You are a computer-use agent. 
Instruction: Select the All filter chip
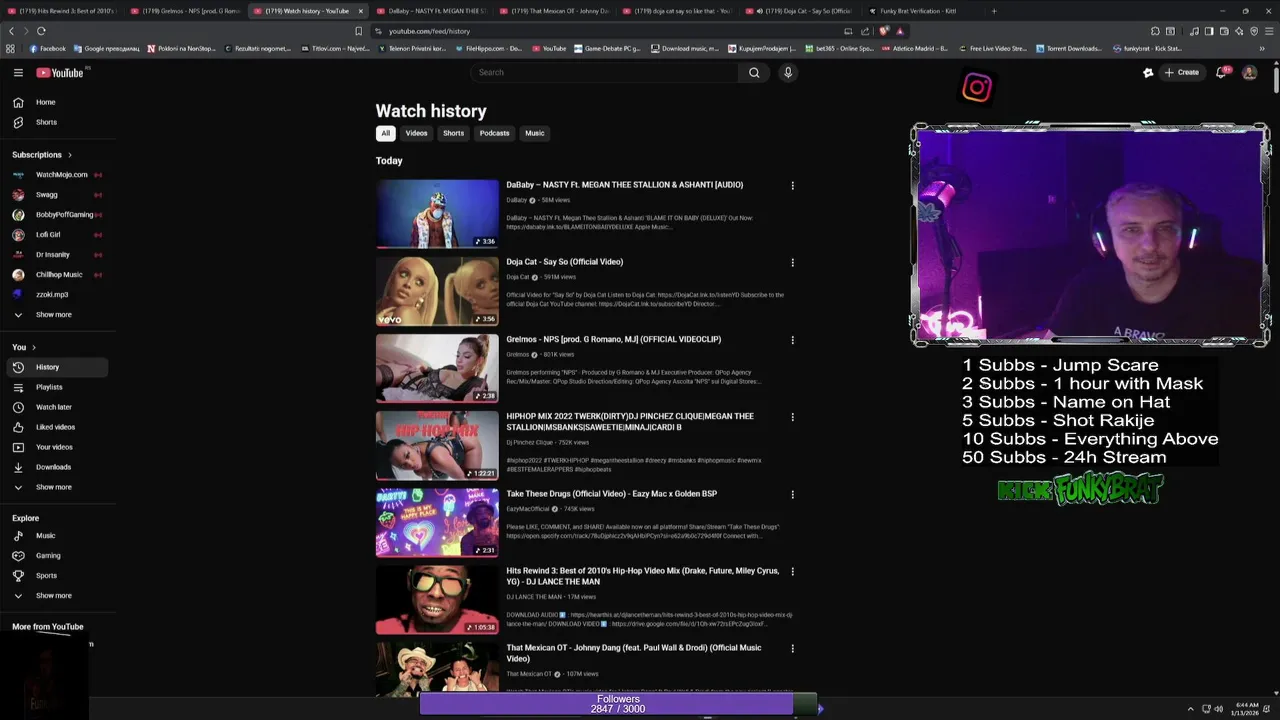[x=385, y=133]
